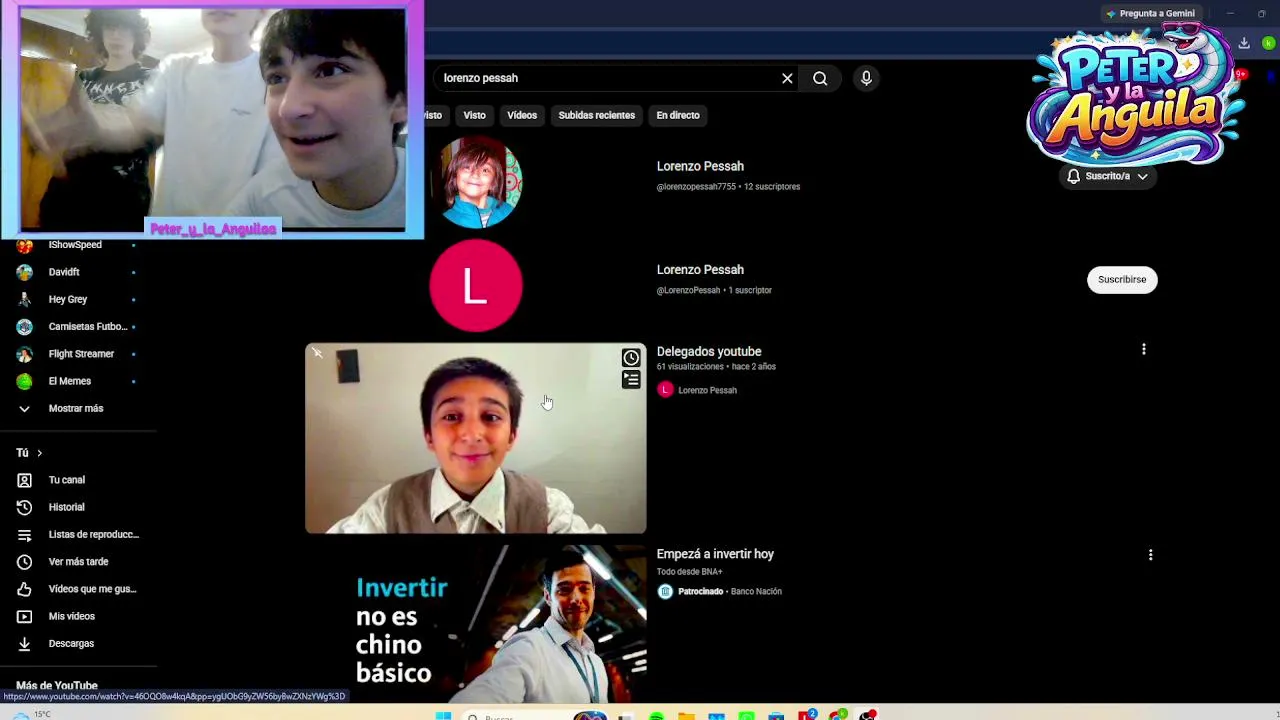1280x720 pixels.
Task: Open Davidft channel avatar in sidebar
Action: point(25,272)
